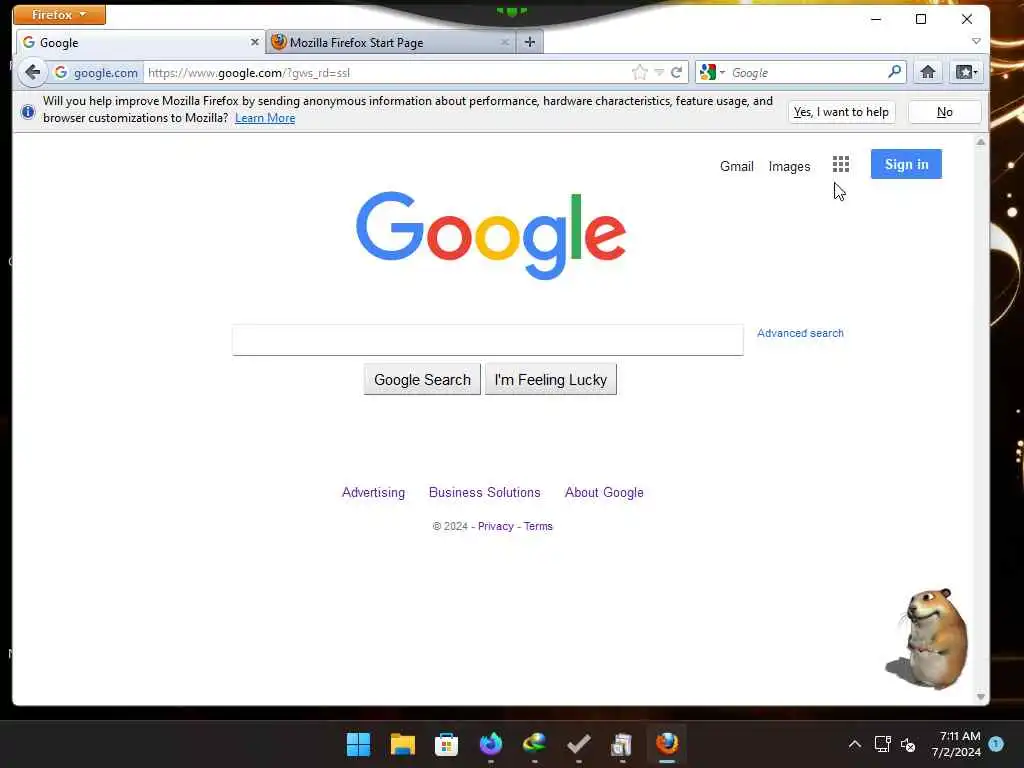
Task: Open Learn More link in notification bar
Action: click(264, 118)
